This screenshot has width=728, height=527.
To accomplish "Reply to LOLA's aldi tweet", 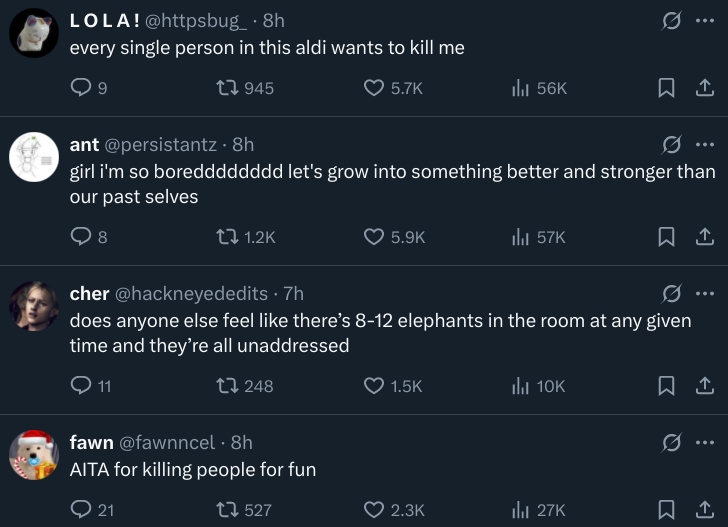I will (x=81, y=88).
